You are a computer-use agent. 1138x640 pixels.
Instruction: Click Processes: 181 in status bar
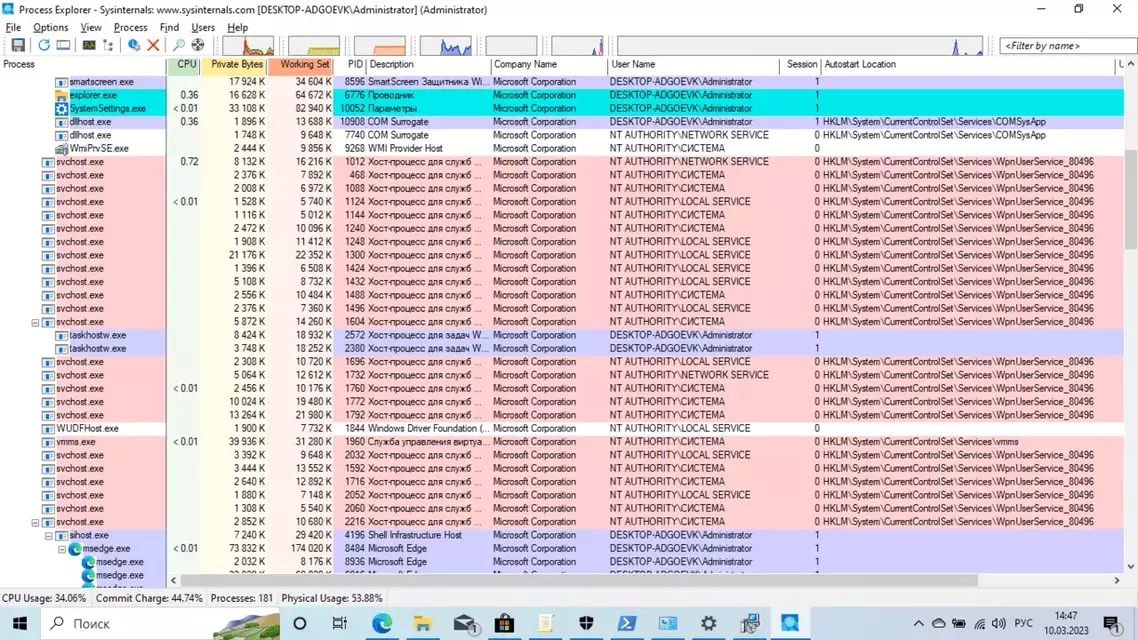[x=242, y=599]
